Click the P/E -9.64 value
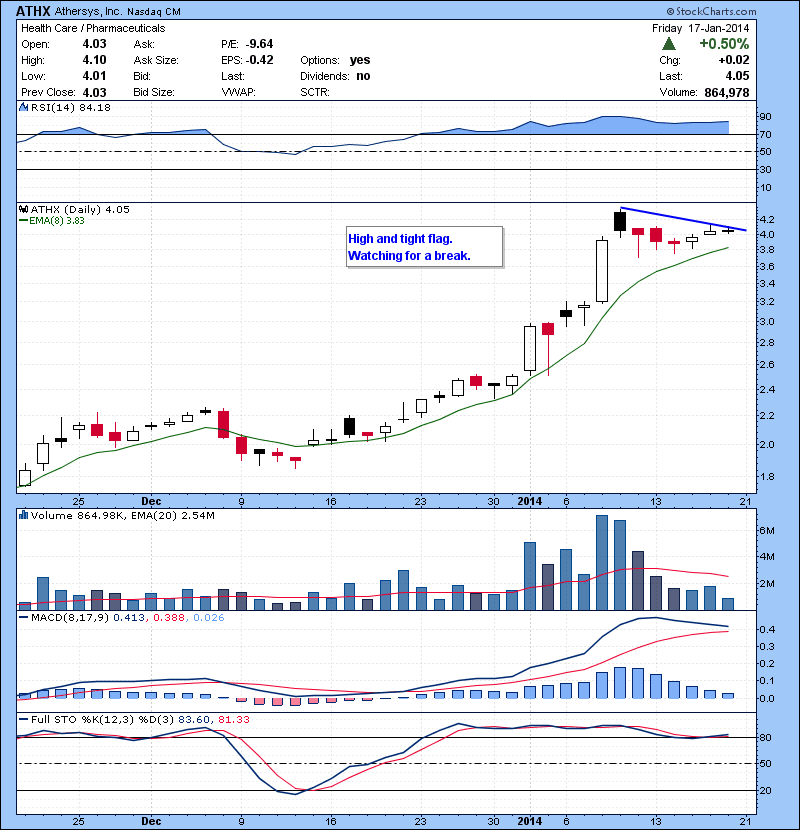 pos(259,44)
